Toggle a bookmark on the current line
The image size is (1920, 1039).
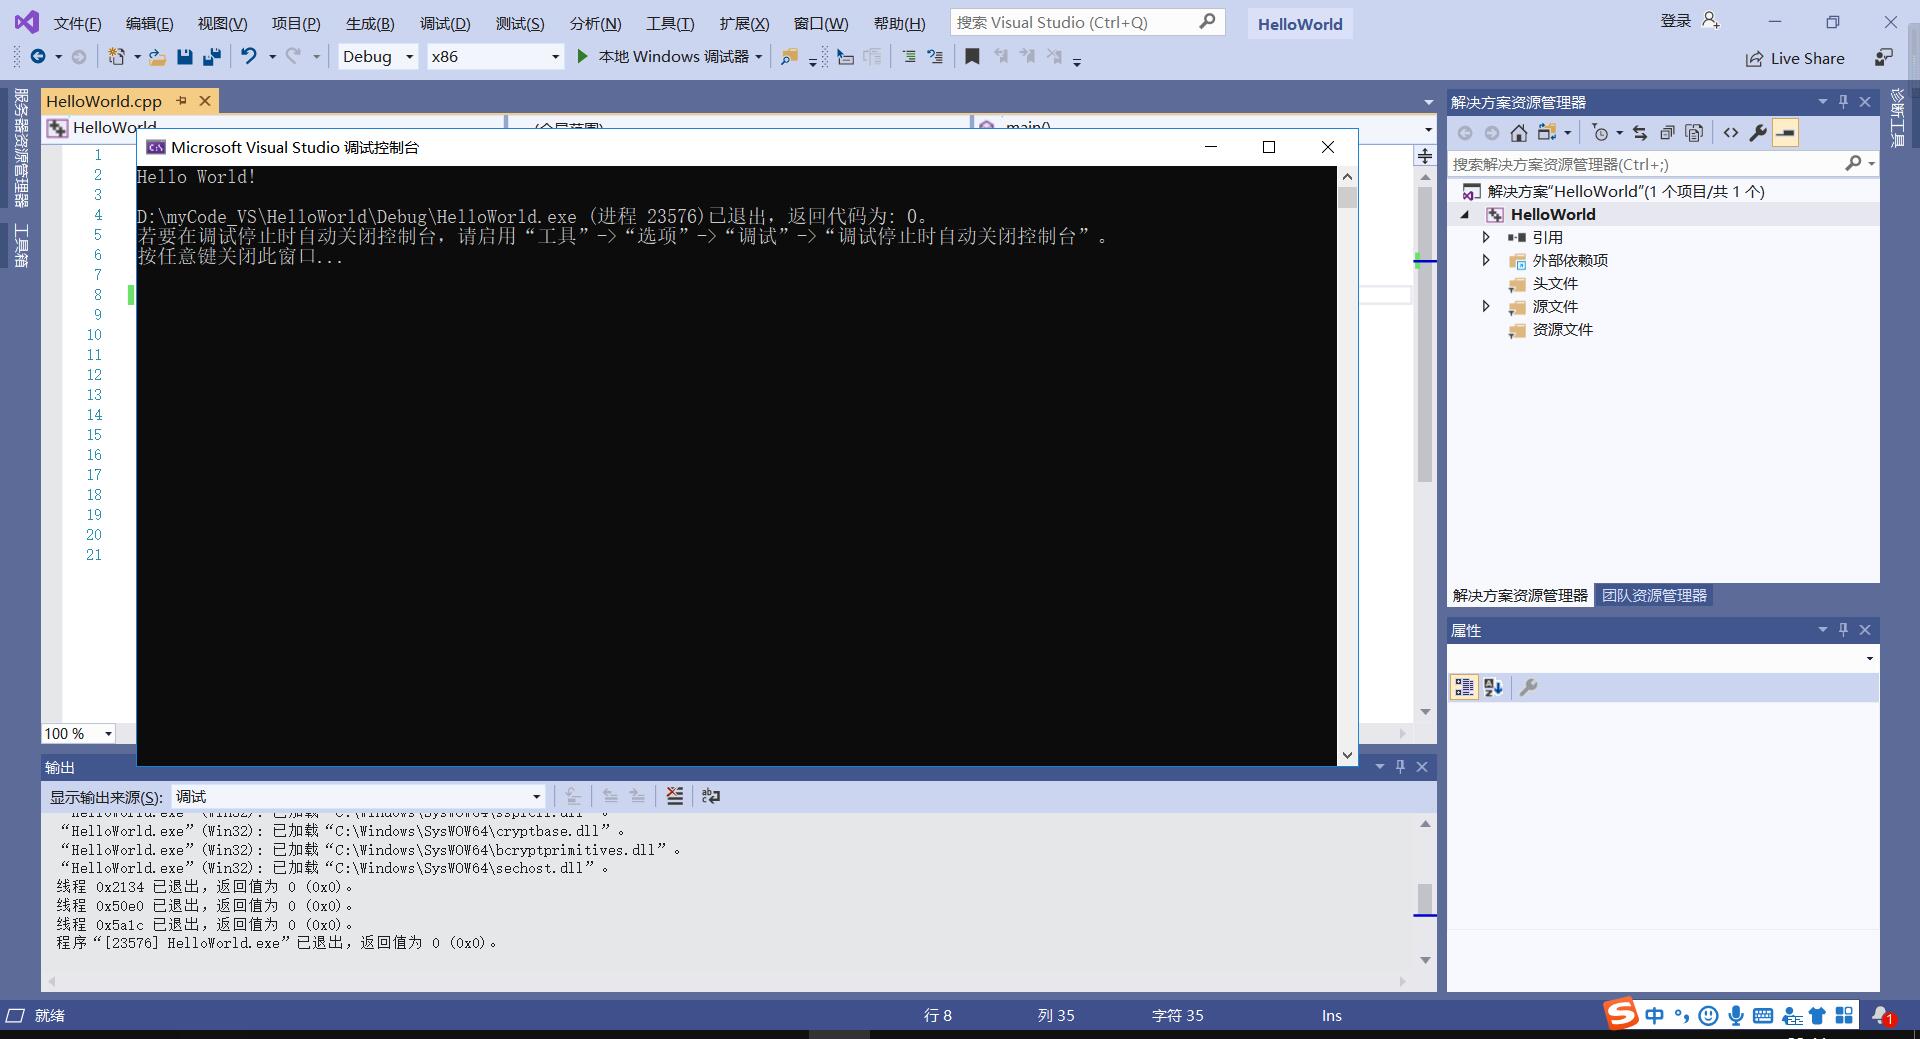tap(972, 57)
